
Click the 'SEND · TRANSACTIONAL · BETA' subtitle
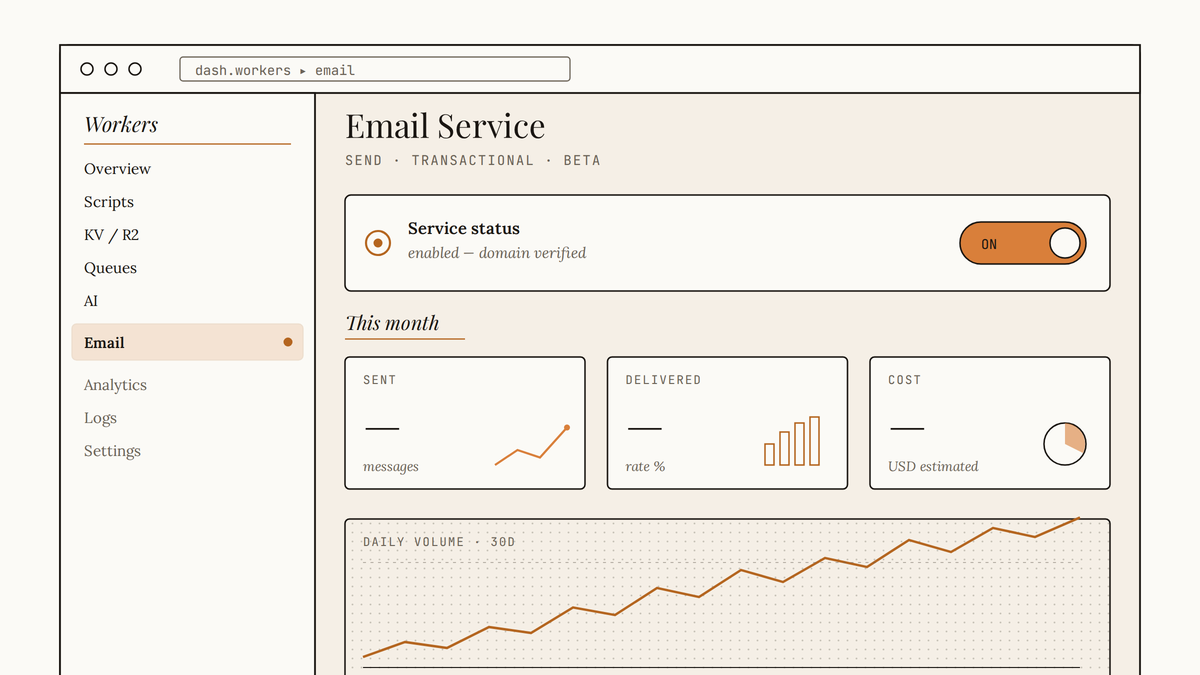[x=473, y=160]
